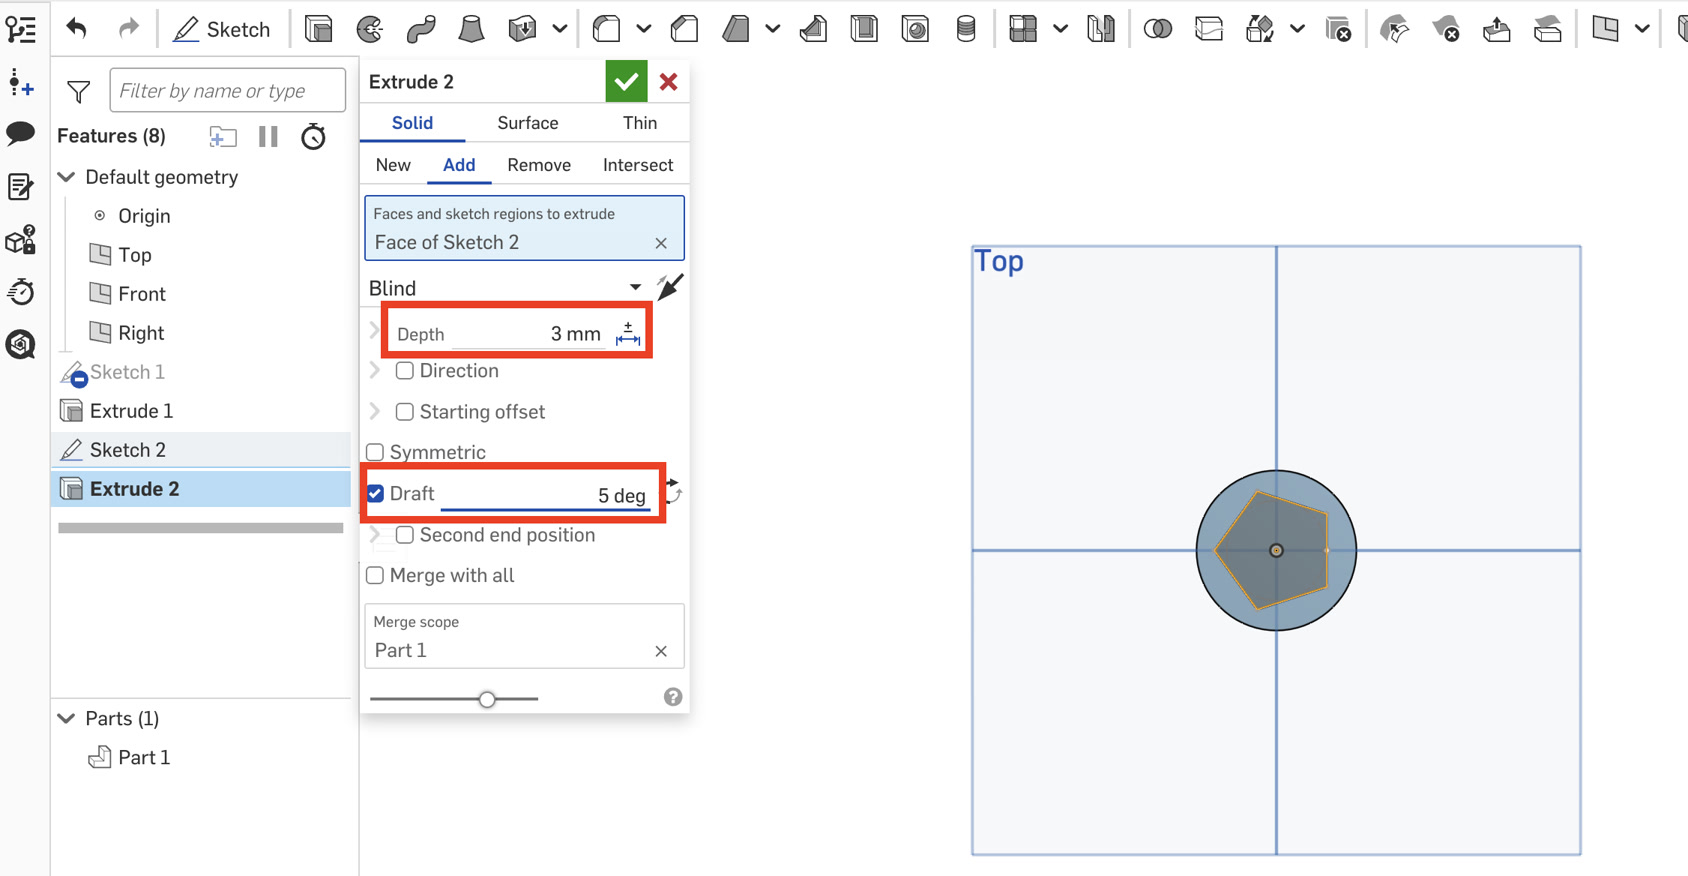Open the Insert features sidebar icon

click(x=20, y=83)
